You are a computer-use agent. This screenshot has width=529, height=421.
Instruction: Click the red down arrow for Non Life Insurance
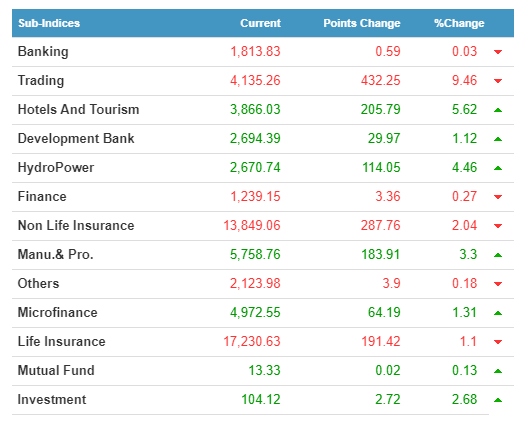(x=498, y=226)
